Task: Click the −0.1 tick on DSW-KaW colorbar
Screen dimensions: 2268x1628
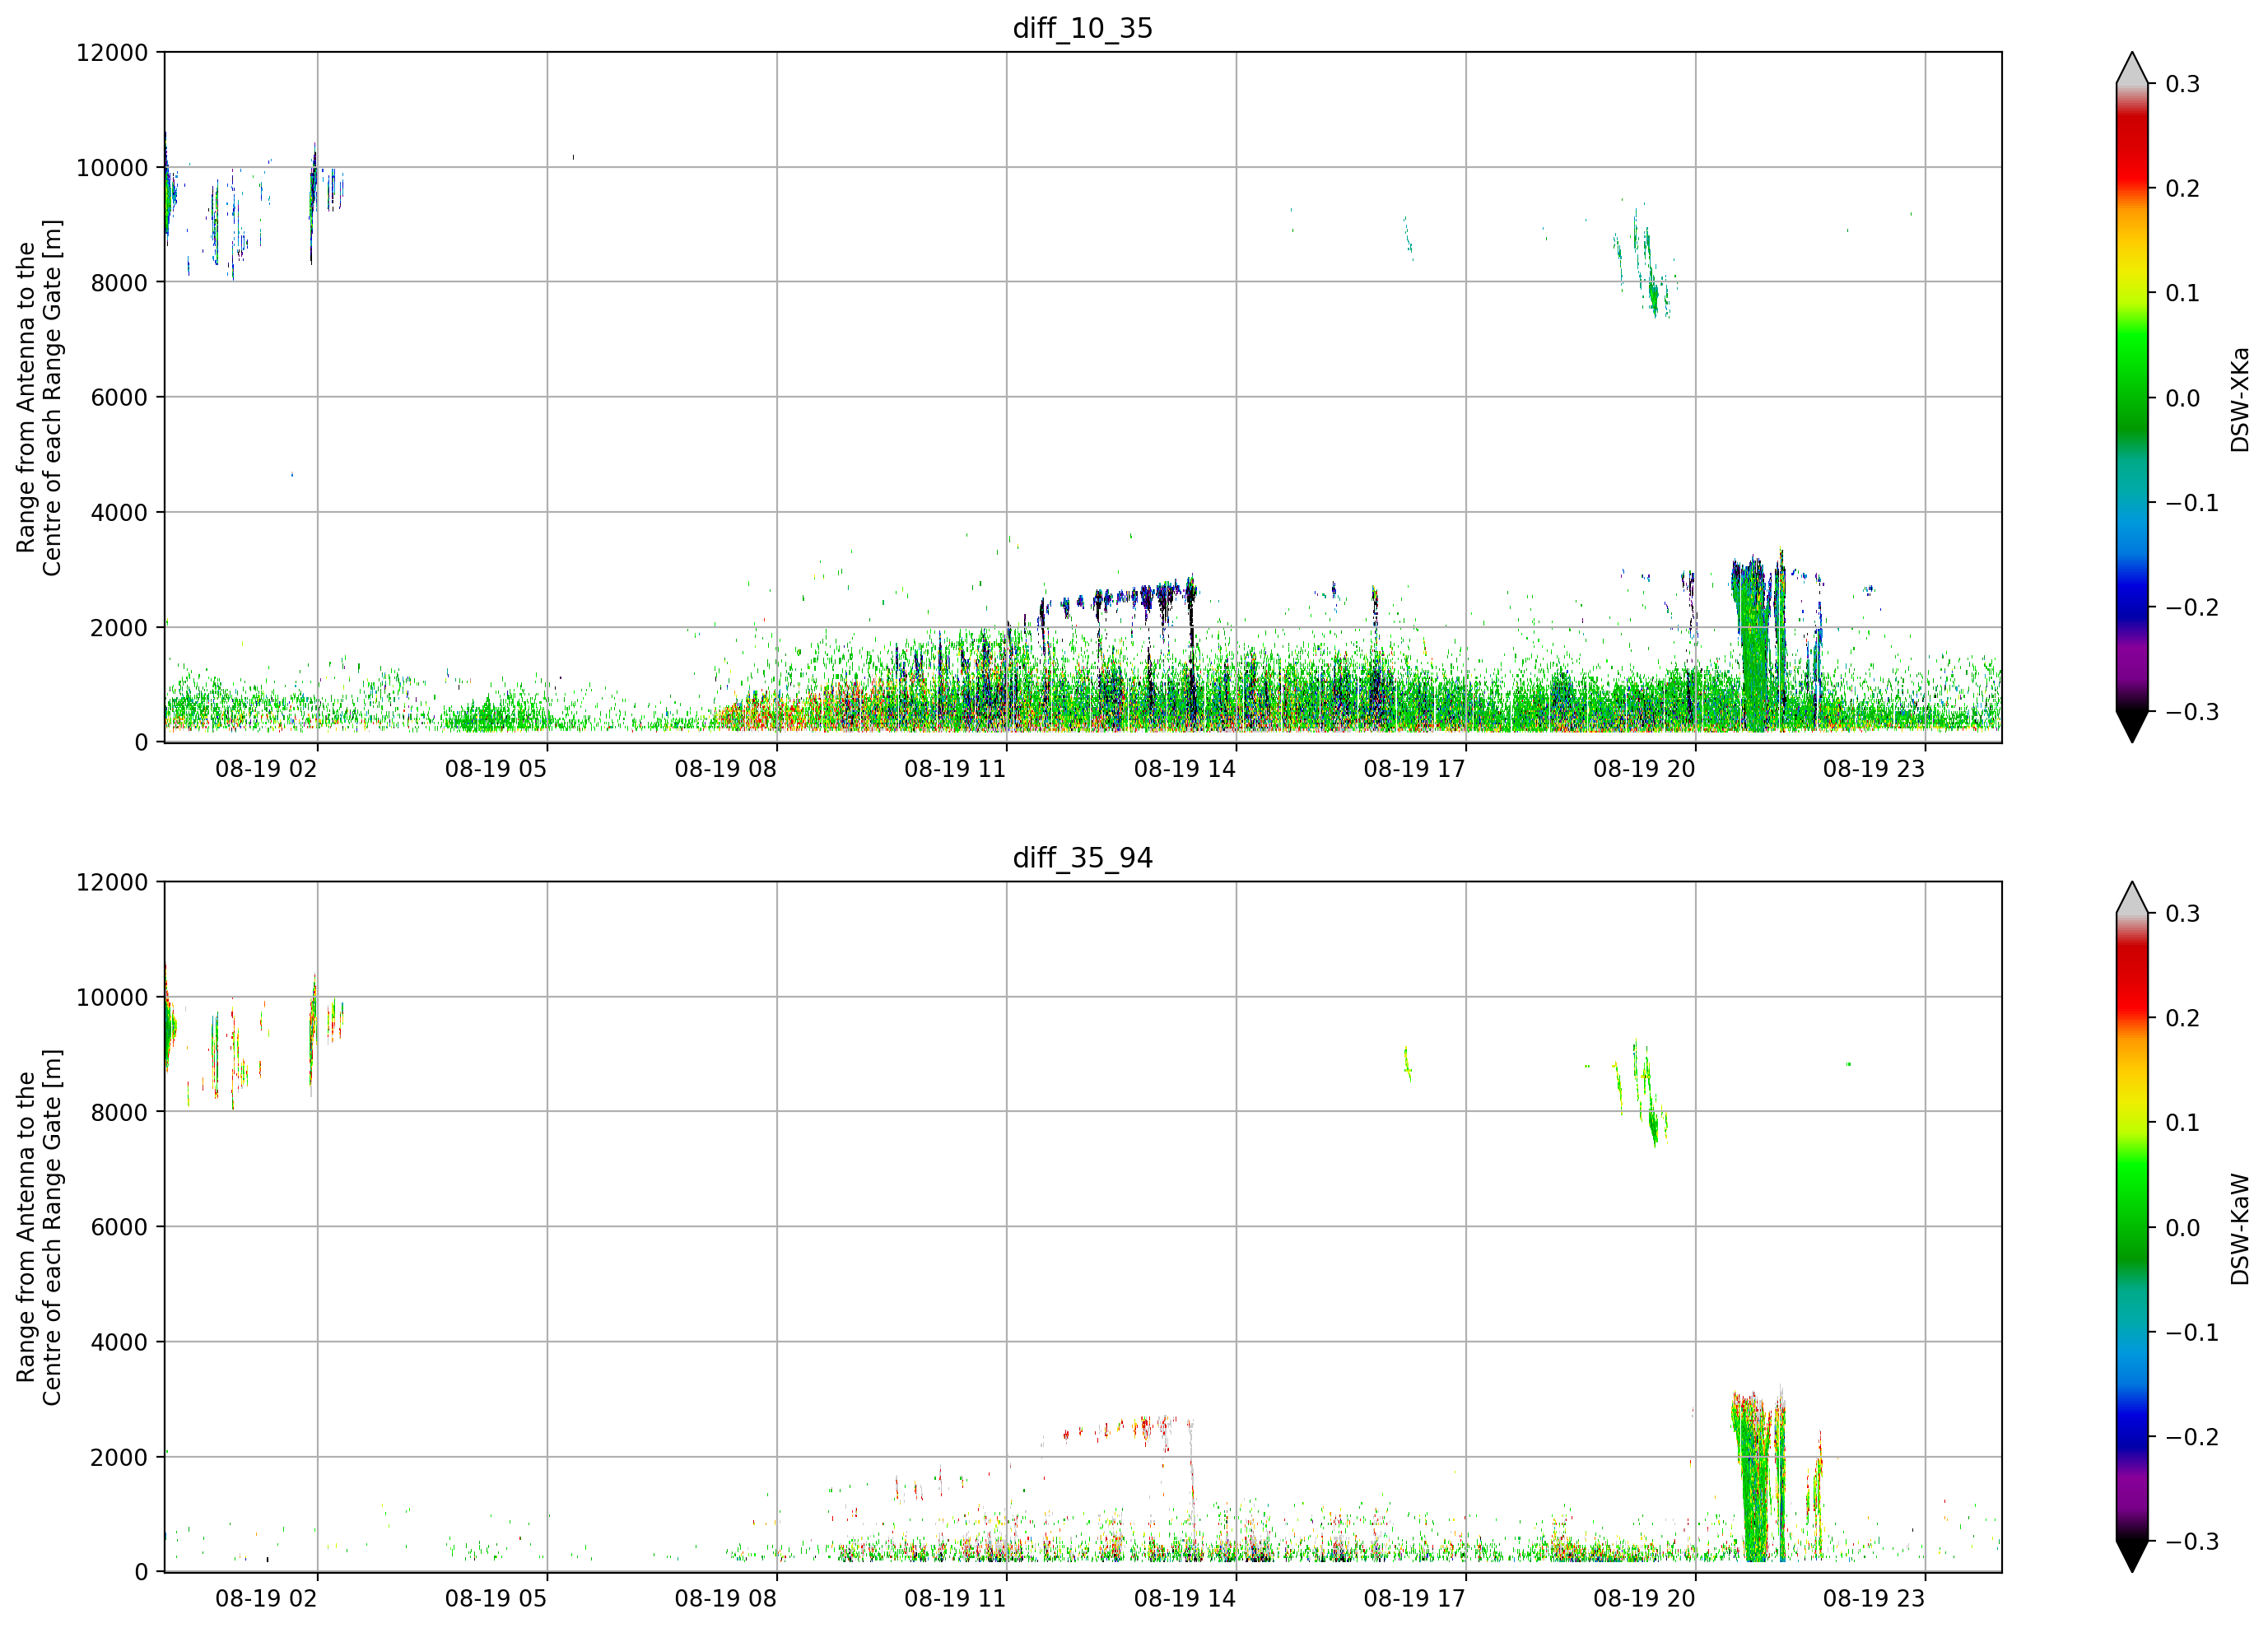Action: tap(2192, 1333)
